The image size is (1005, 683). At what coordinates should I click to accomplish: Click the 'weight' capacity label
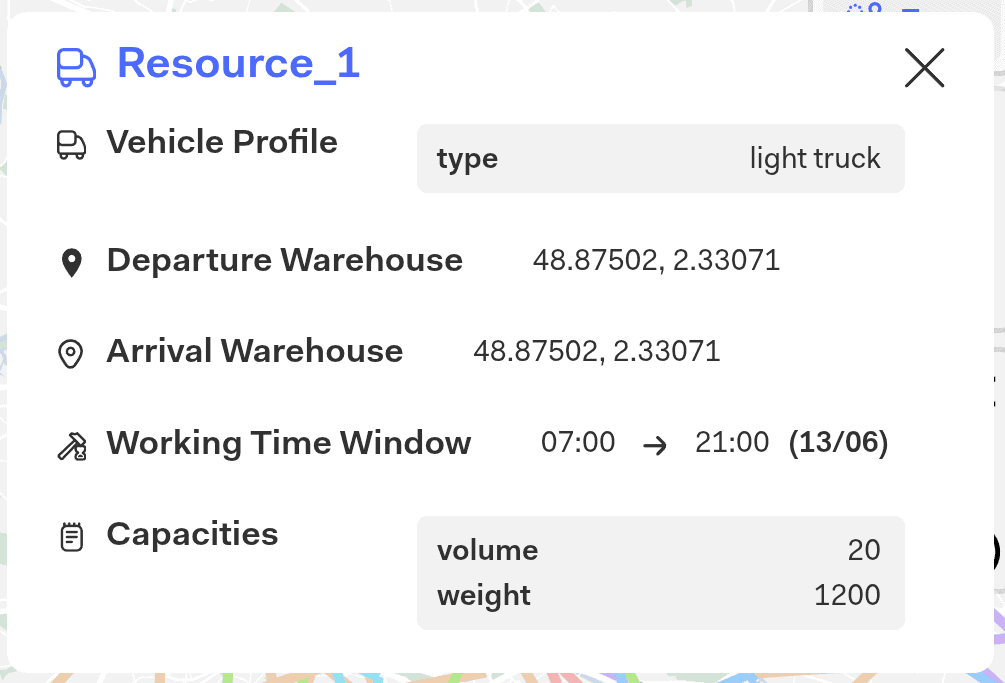484,596
